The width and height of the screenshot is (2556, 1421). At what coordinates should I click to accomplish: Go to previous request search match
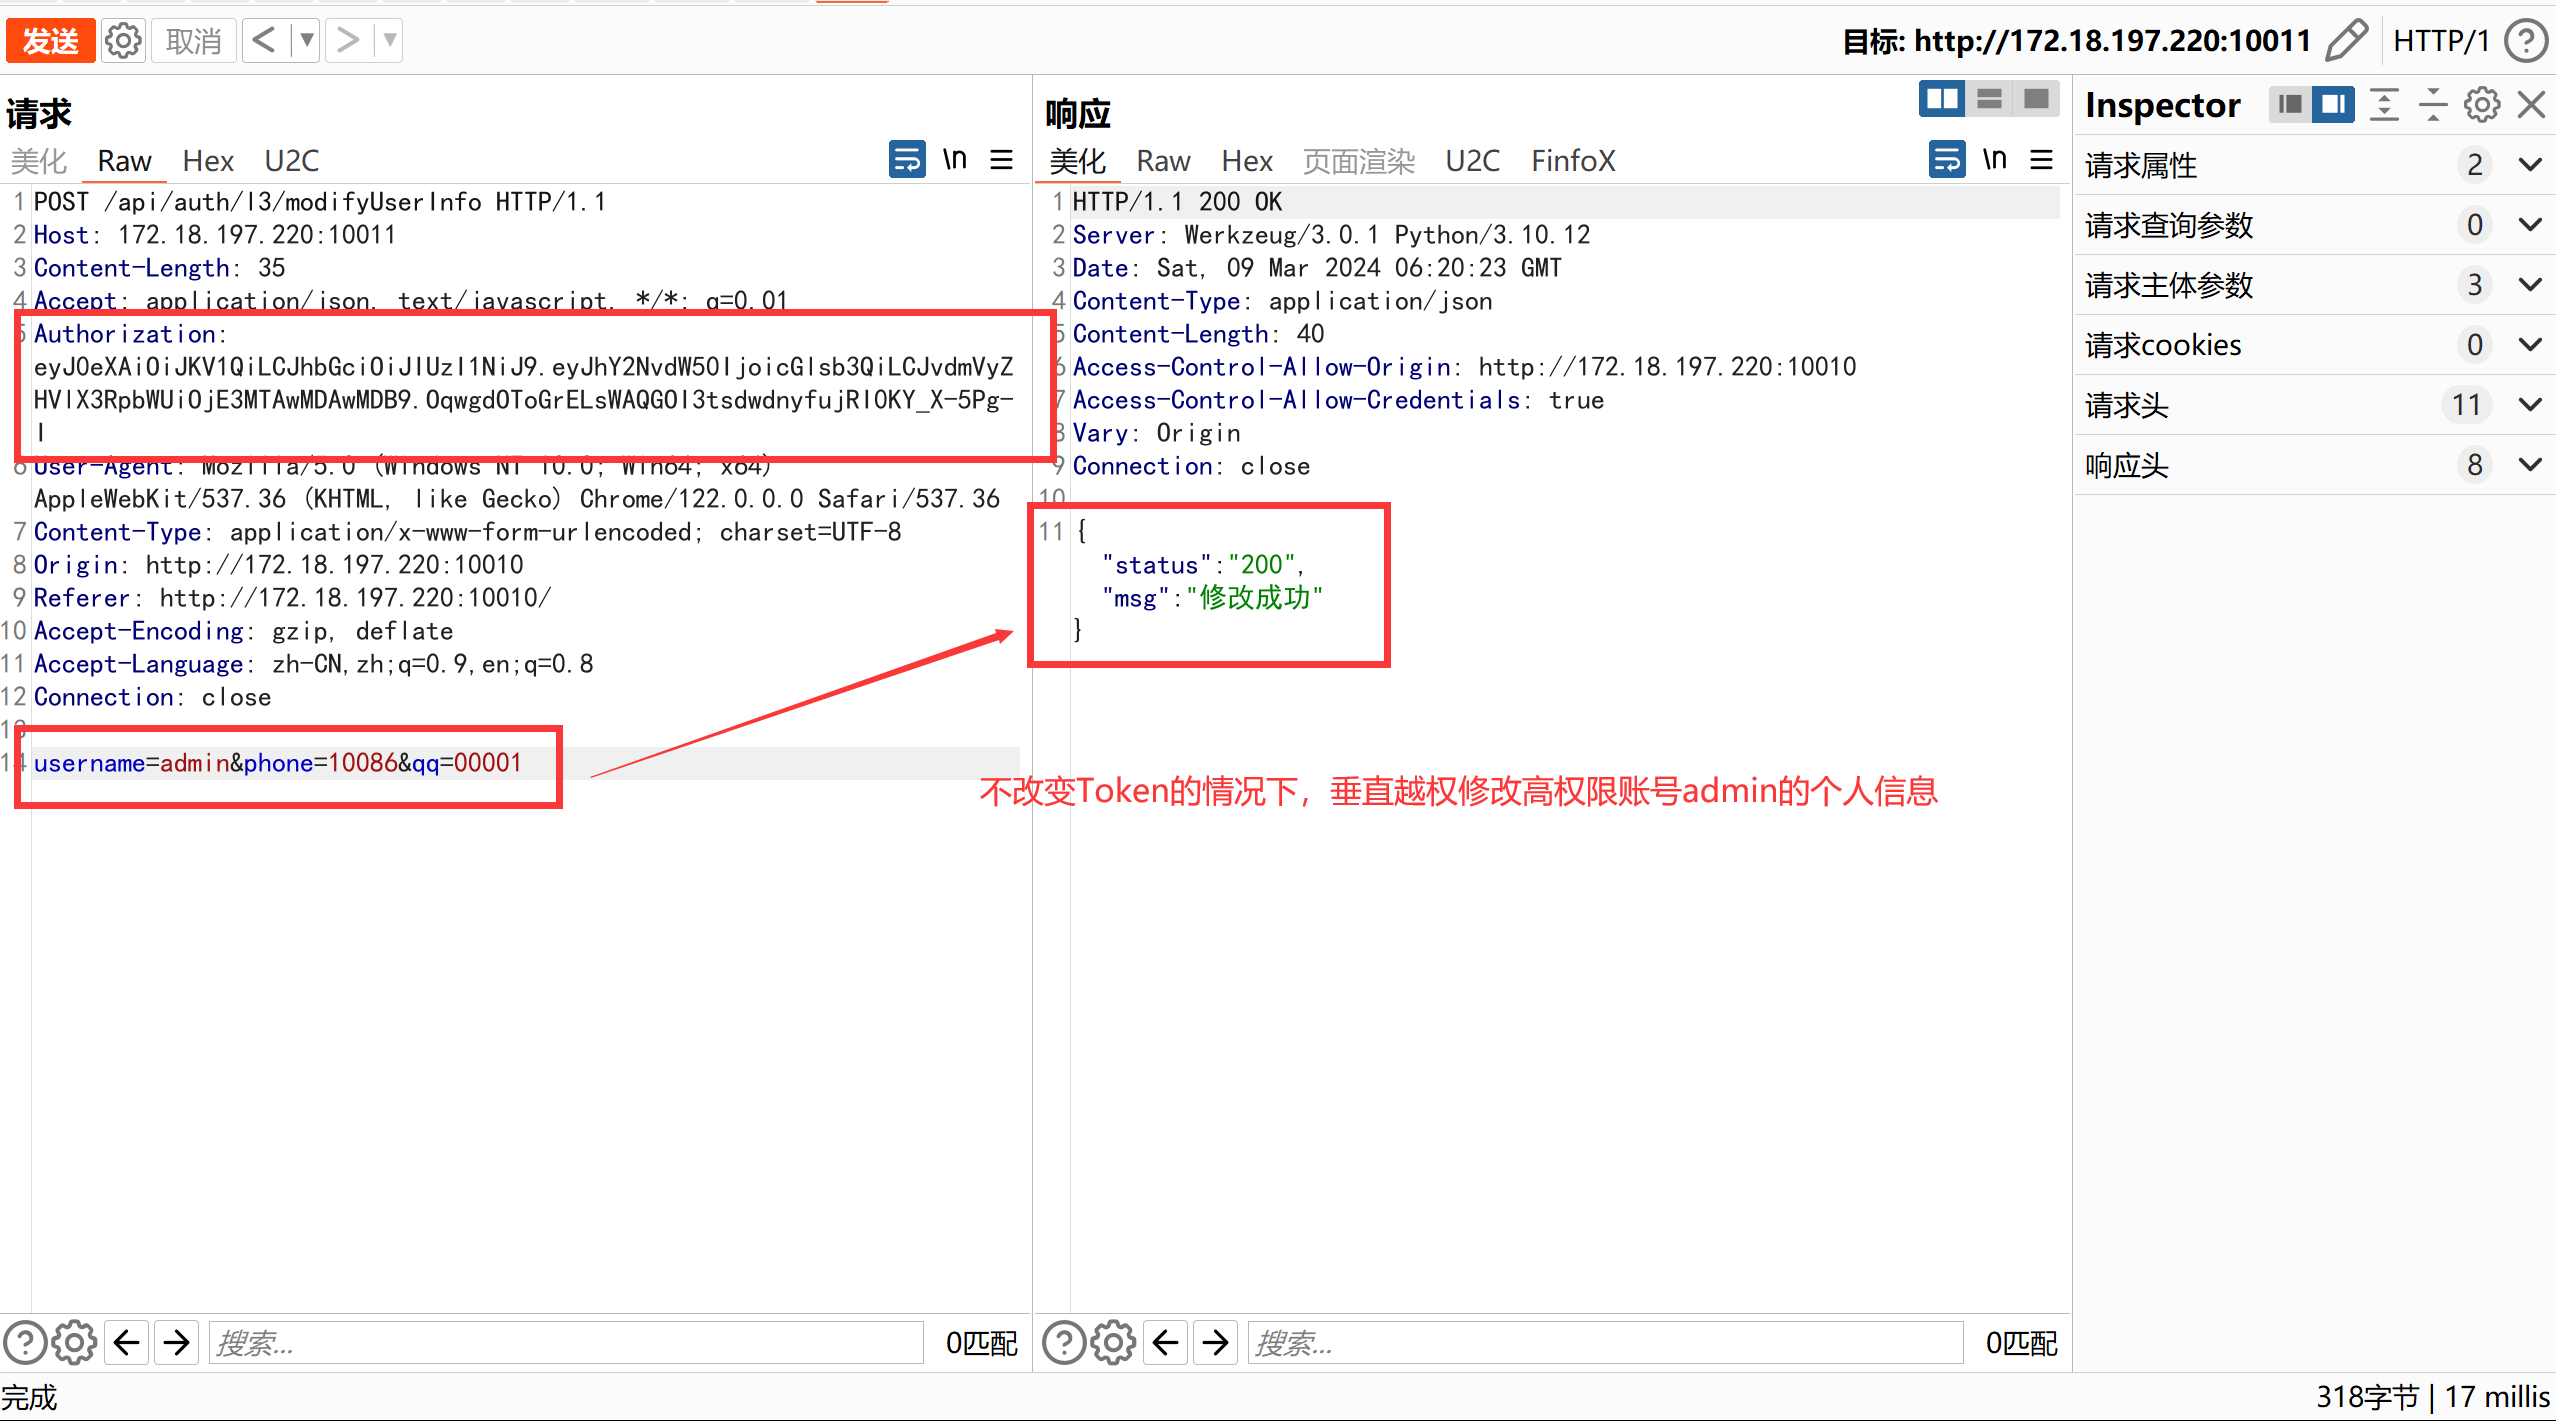[126, 1342]
